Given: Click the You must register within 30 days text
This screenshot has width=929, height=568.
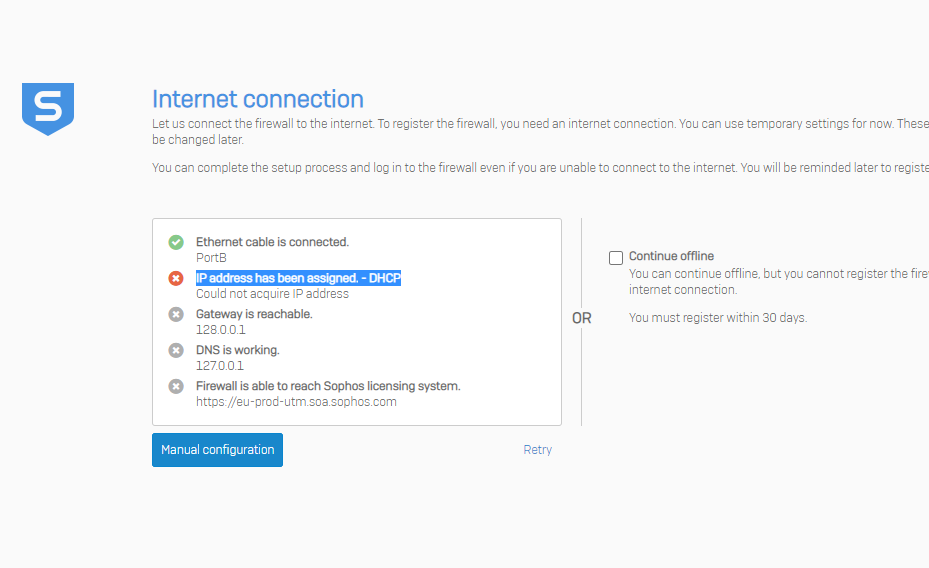Looking at the screenshot, I should click(718, 317).
